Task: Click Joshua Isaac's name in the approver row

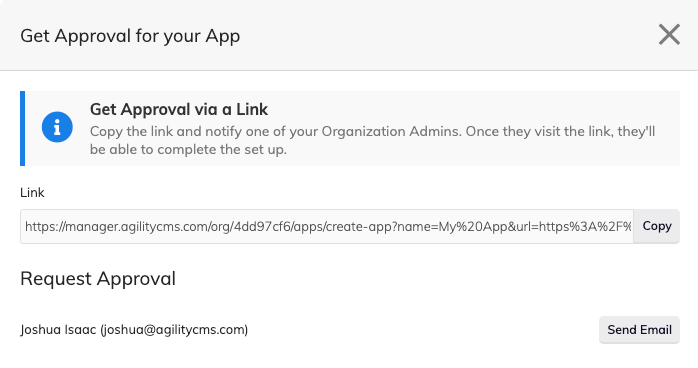Action: 58,330
